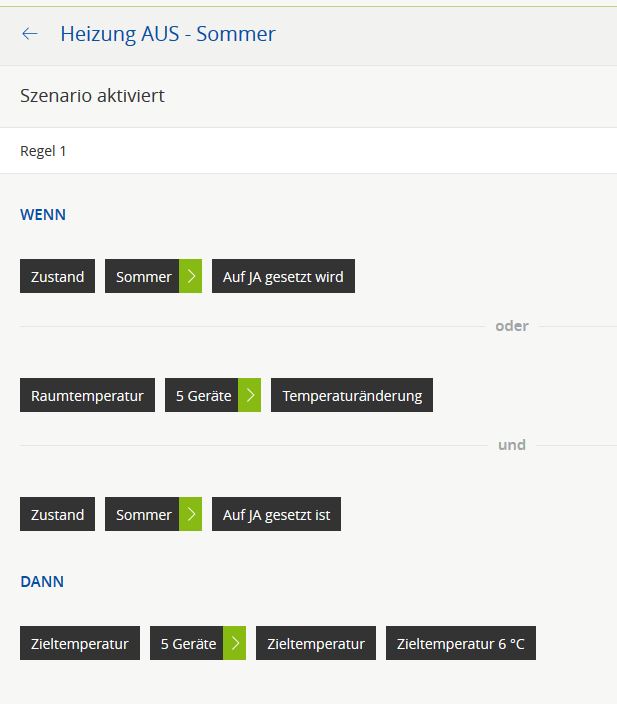
Task: Click the 'Auf JA gesetzt ist' condition
Action: pos(276,515)
